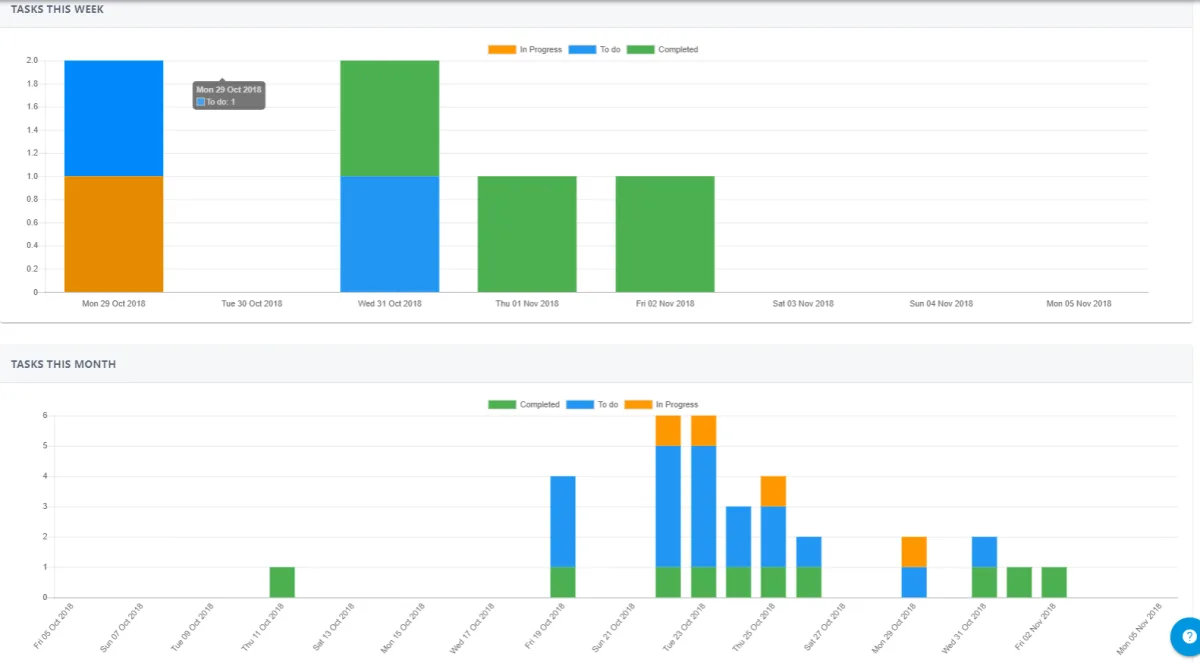Select green bar for Fri 02 Nov 2018 weekly

coord(665,234)
